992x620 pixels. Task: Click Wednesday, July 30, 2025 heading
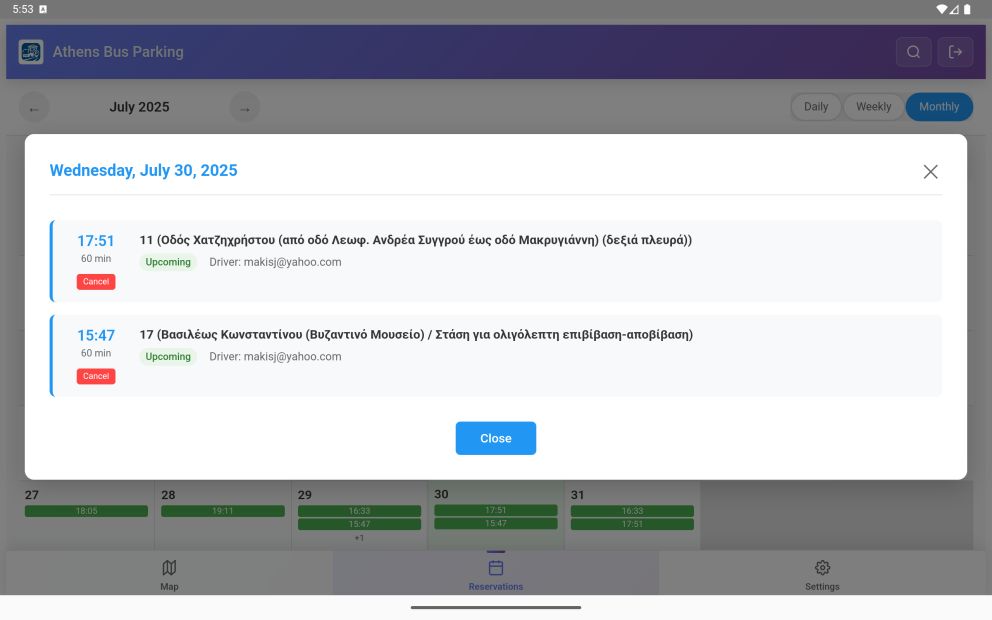pos(144,170)
